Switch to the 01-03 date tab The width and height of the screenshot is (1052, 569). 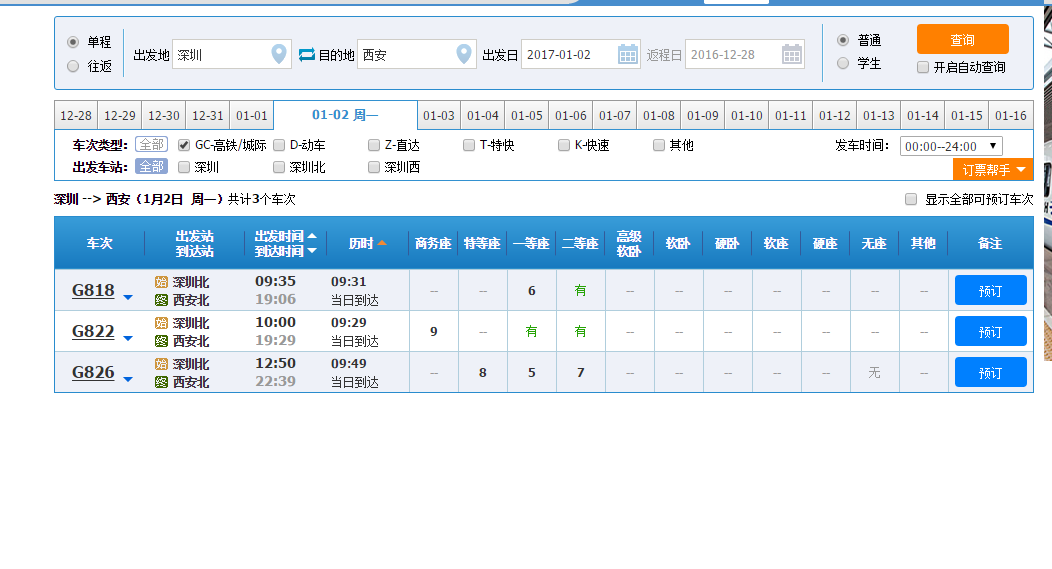(x=439, y=115)
